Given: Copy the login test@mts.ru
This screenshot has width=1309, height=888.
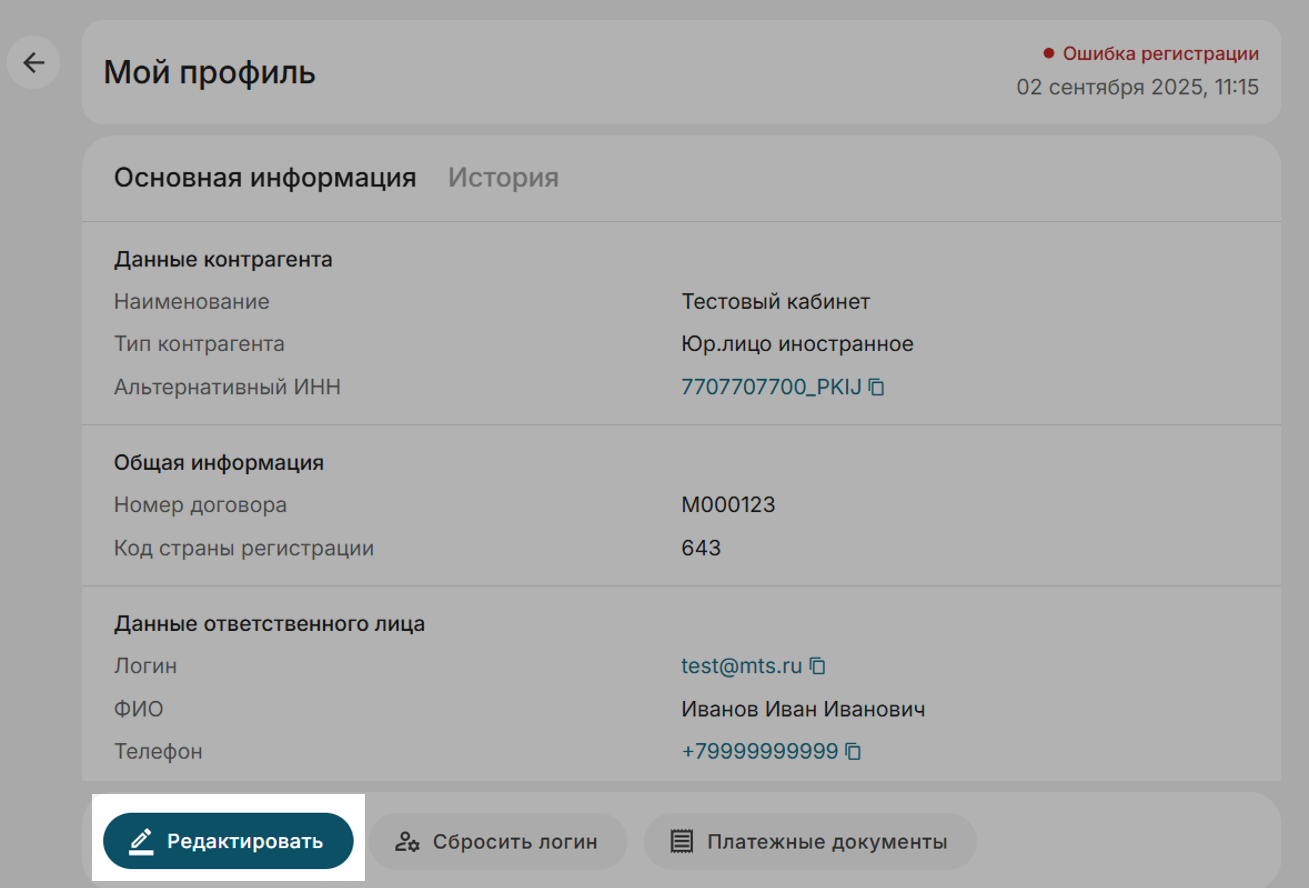Looking at the screenshot, I should (x=818, y=666).
